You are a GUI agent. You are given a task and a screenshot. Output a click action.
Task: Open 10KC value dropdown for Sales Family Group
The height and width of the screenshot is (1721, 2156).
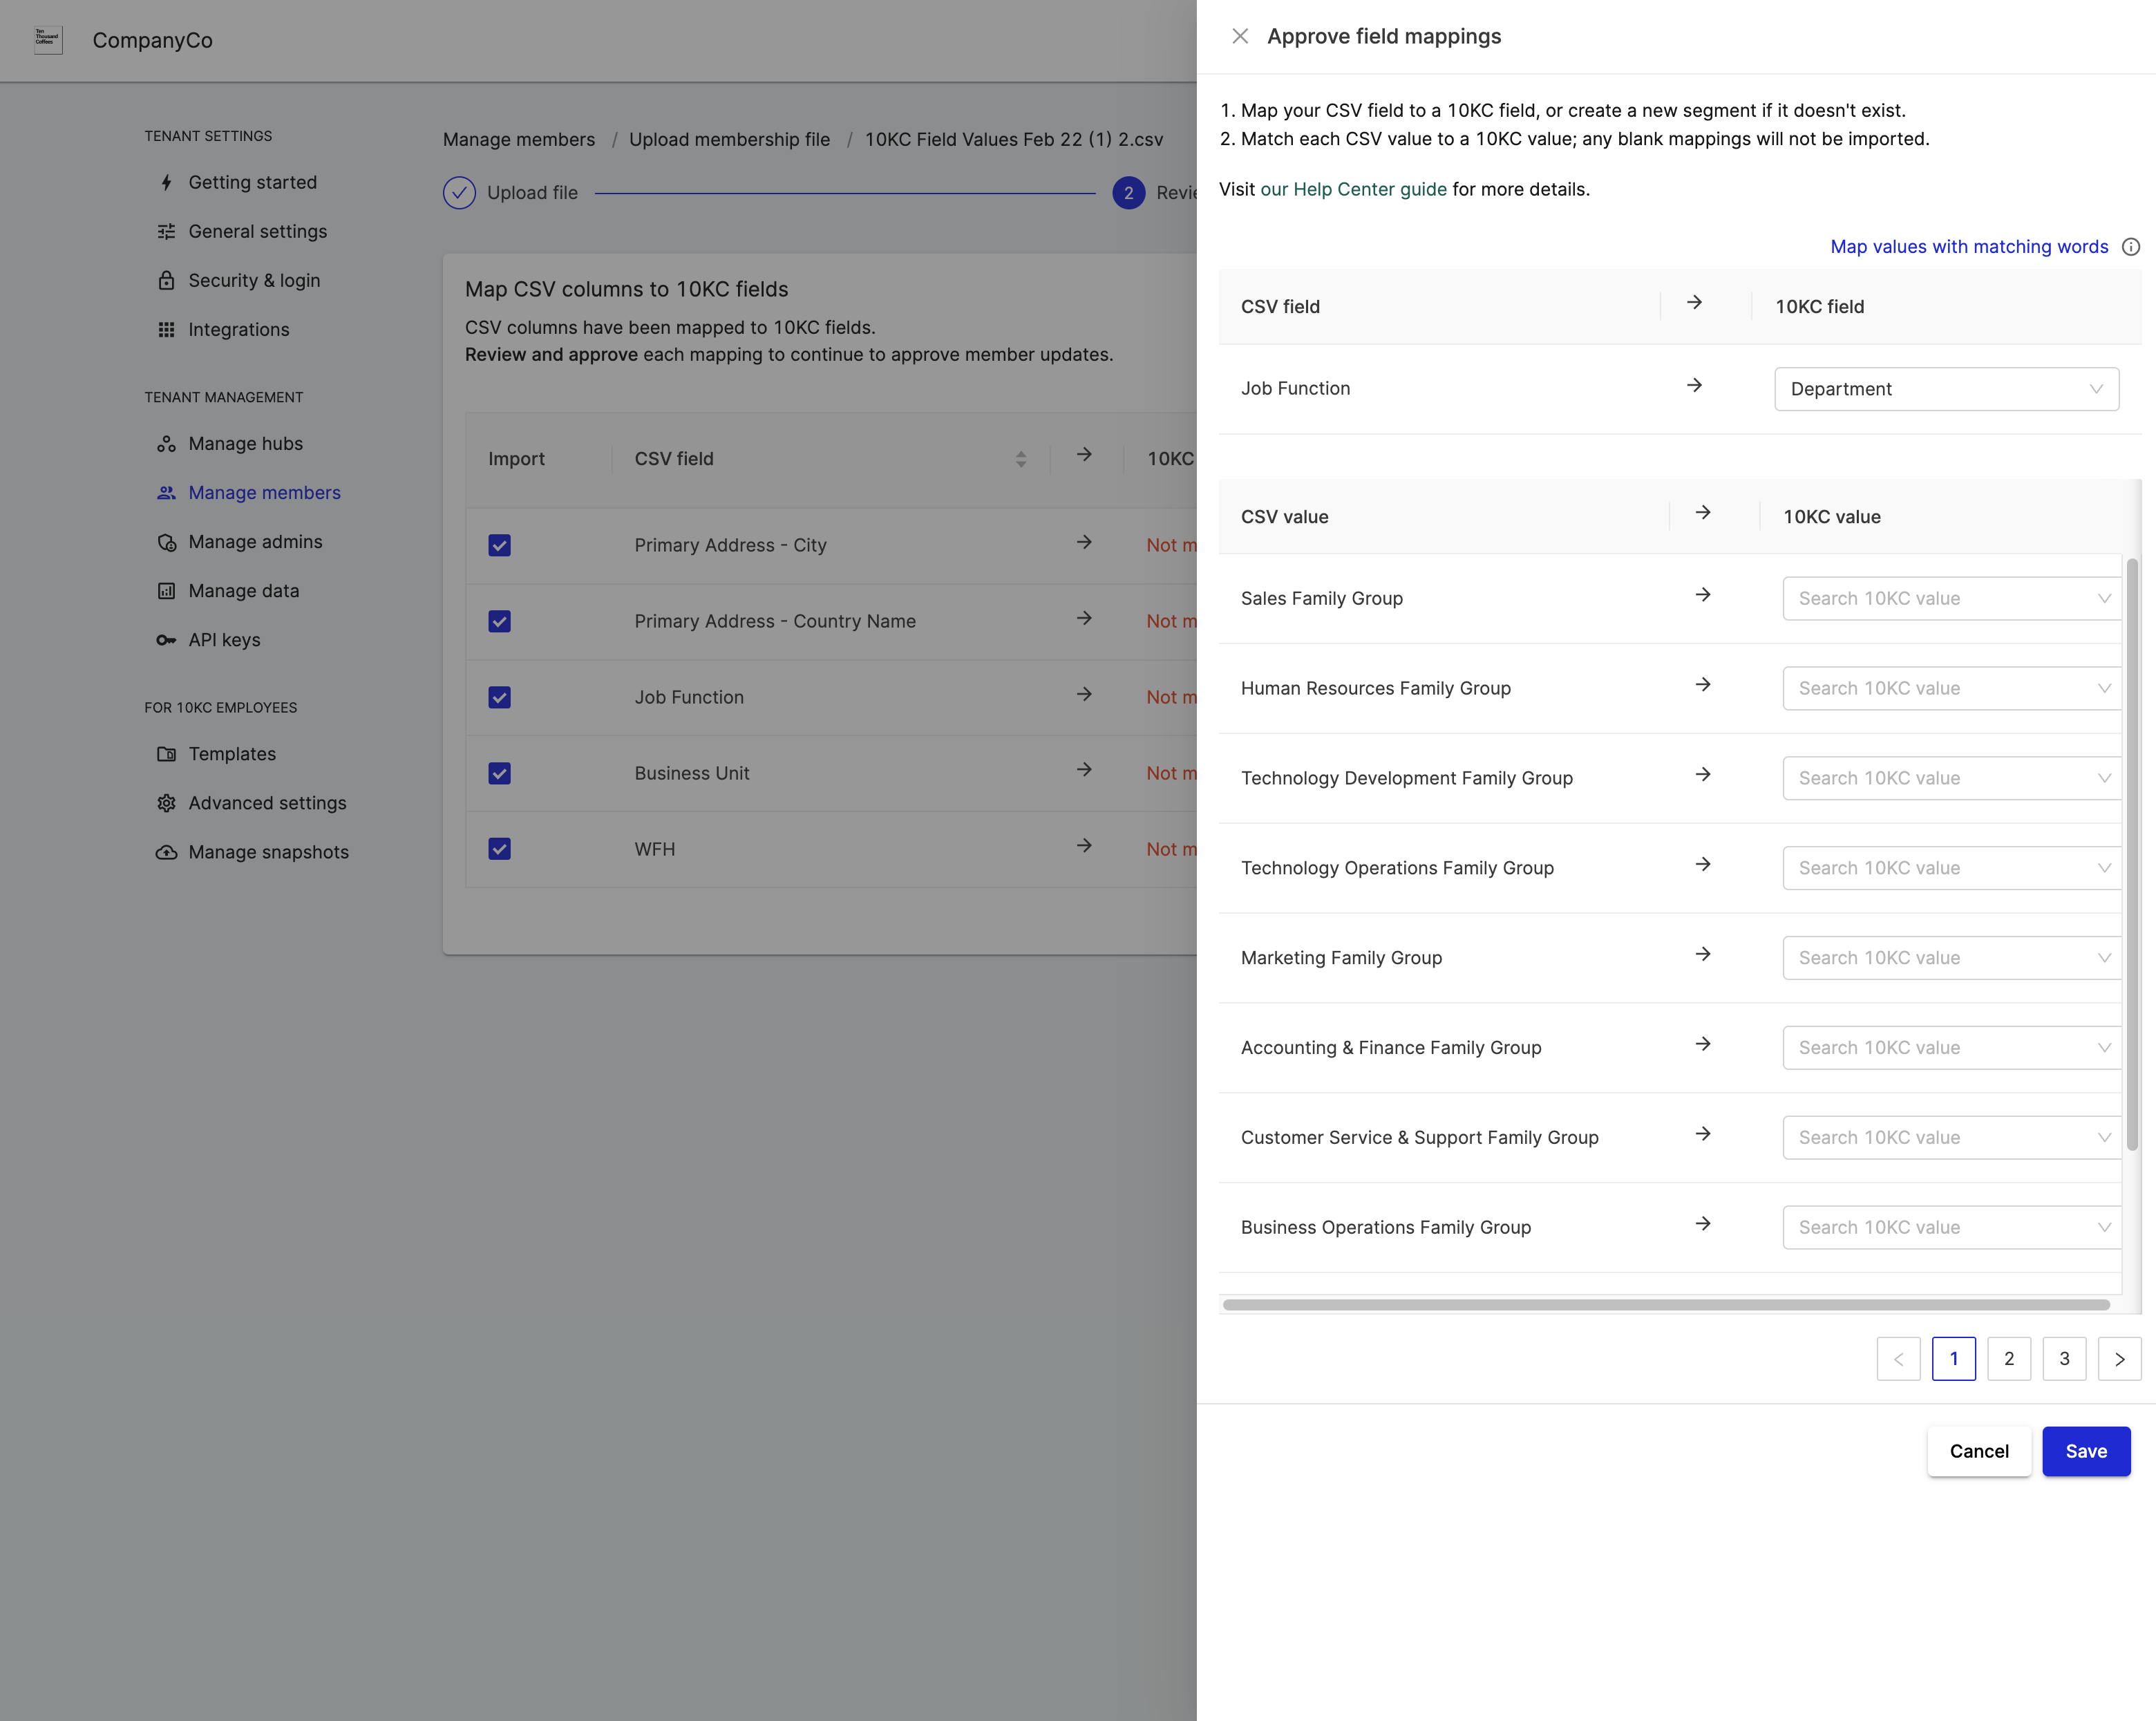click(1951, 598)
